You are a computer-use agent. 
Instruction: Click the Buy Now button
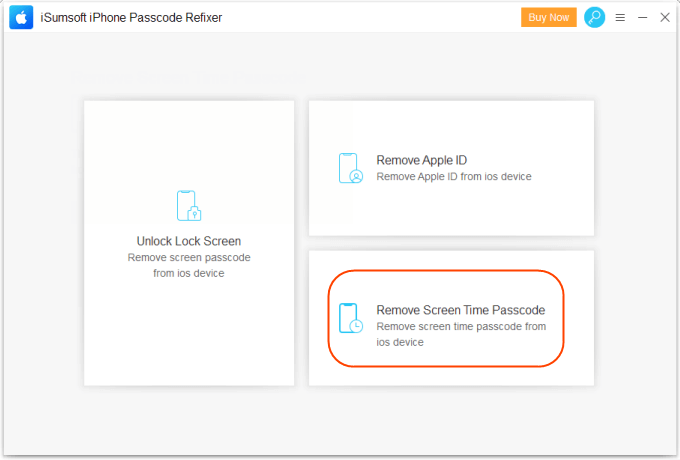tap(549, 17)
